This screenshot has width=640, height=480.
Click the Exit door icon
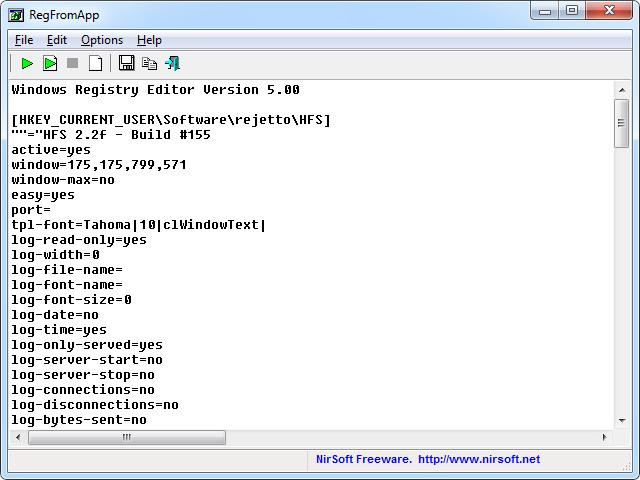(172, 64)
